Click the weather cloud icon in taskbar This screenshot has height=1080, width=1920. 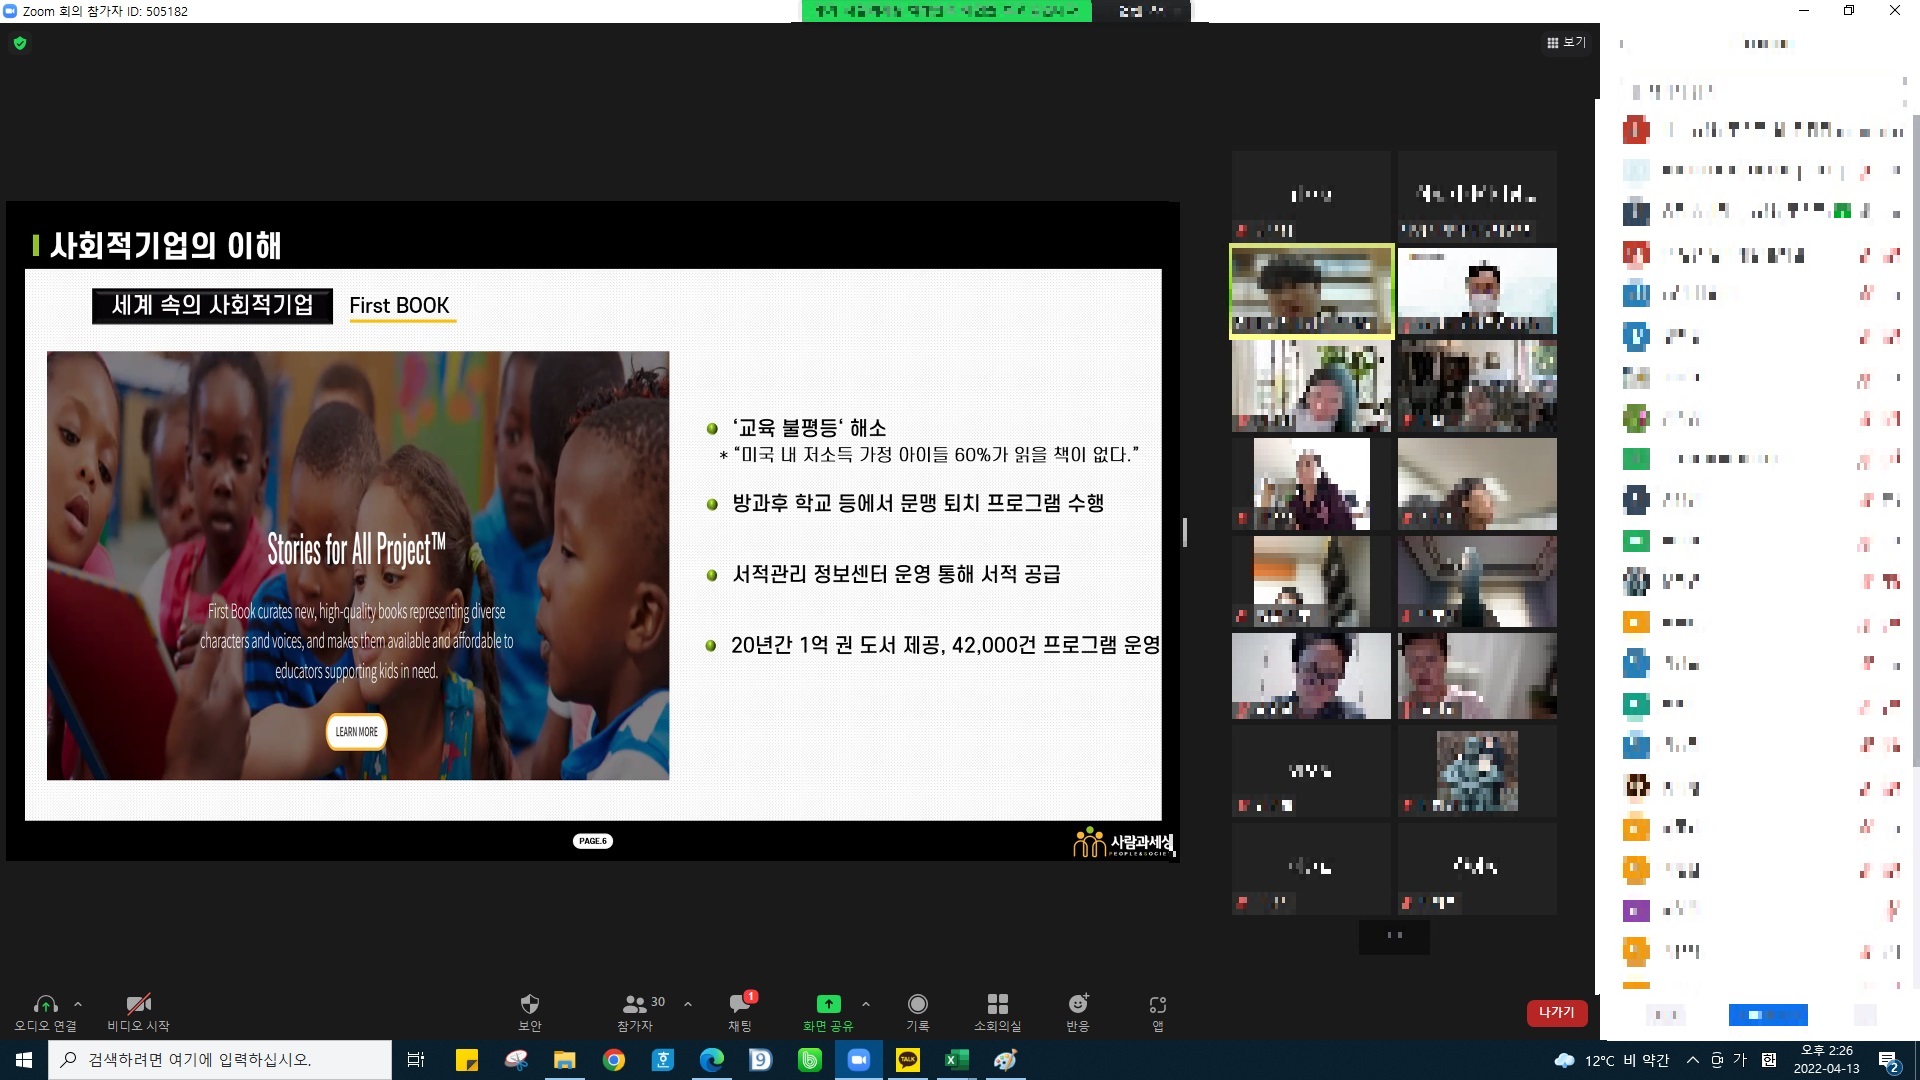point(1564,1060)
